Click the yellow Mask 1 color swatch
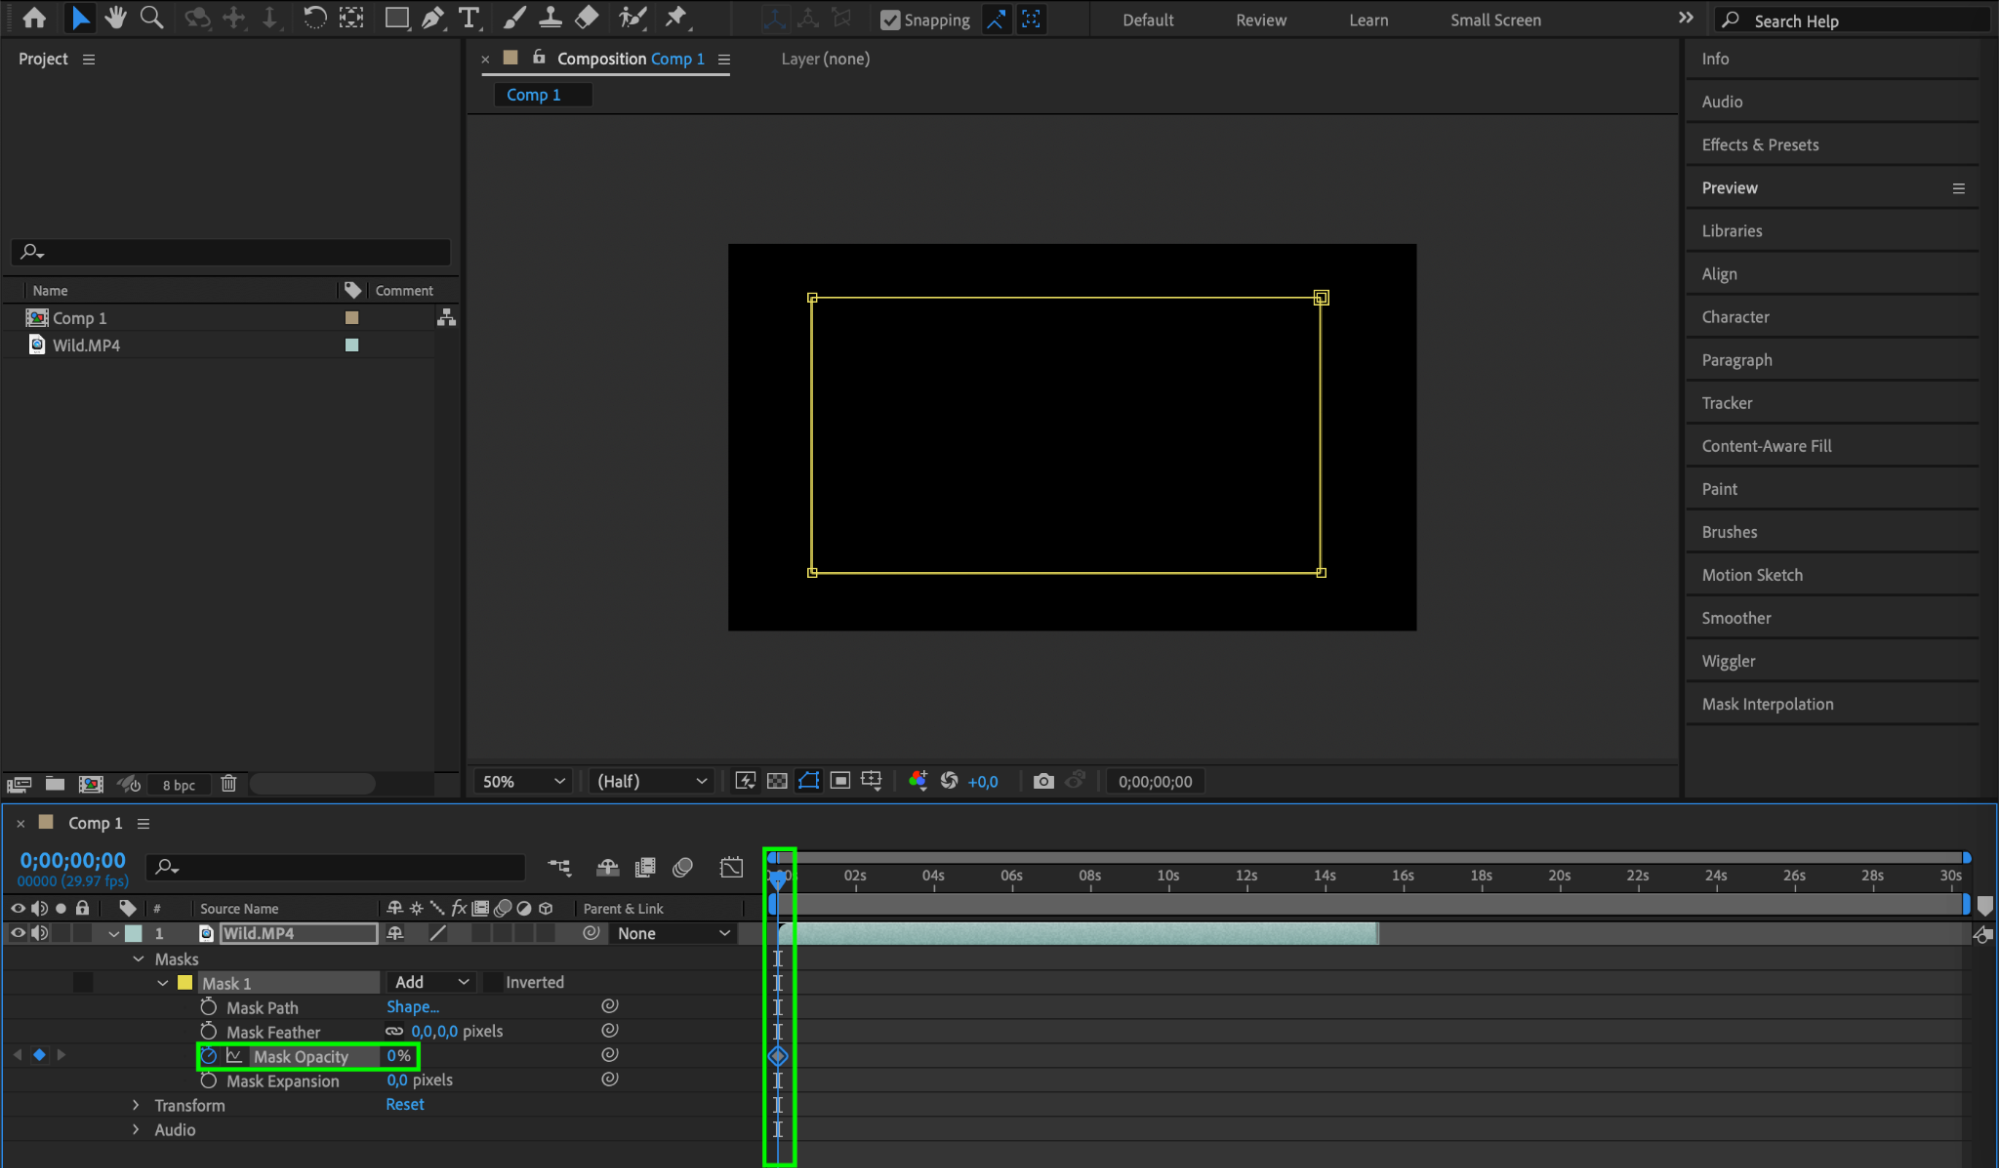Viewport: 1999px width, 1169px height. (185, 982)
